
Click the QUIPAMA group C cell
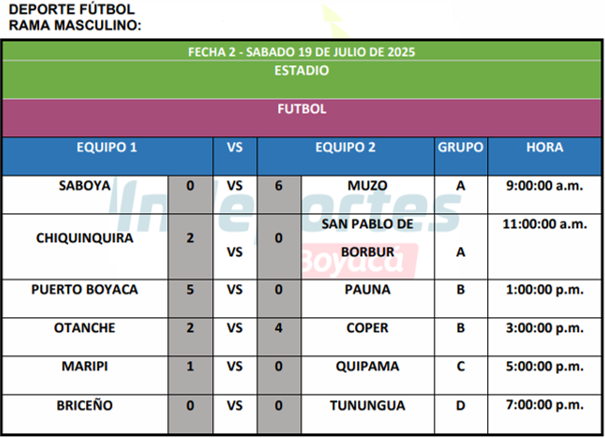pos(461,375)
